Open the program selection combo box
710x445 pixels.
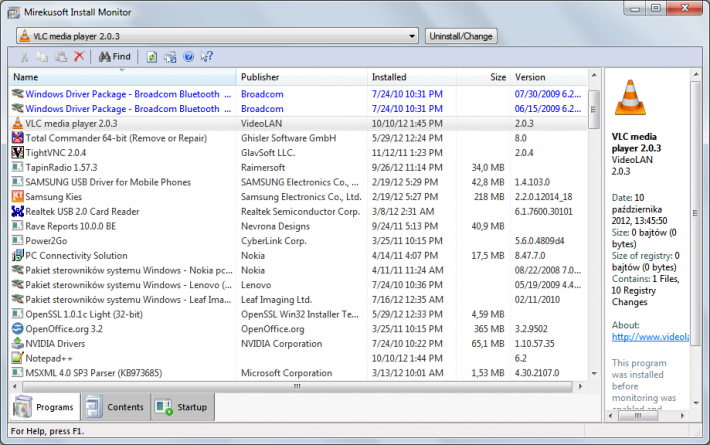pyautogui.click(x=217, y=36)
